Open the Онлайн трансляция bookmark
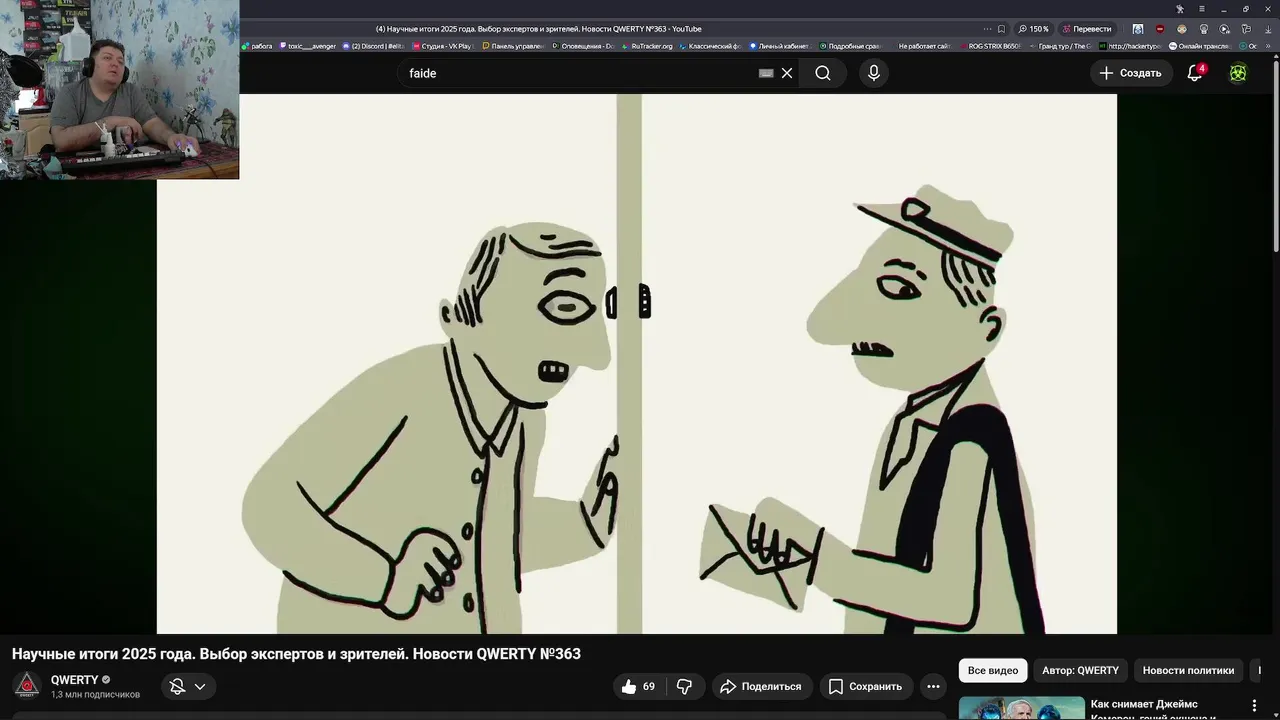Screen dimensions: 1280x720 (x=1200, y=46)
